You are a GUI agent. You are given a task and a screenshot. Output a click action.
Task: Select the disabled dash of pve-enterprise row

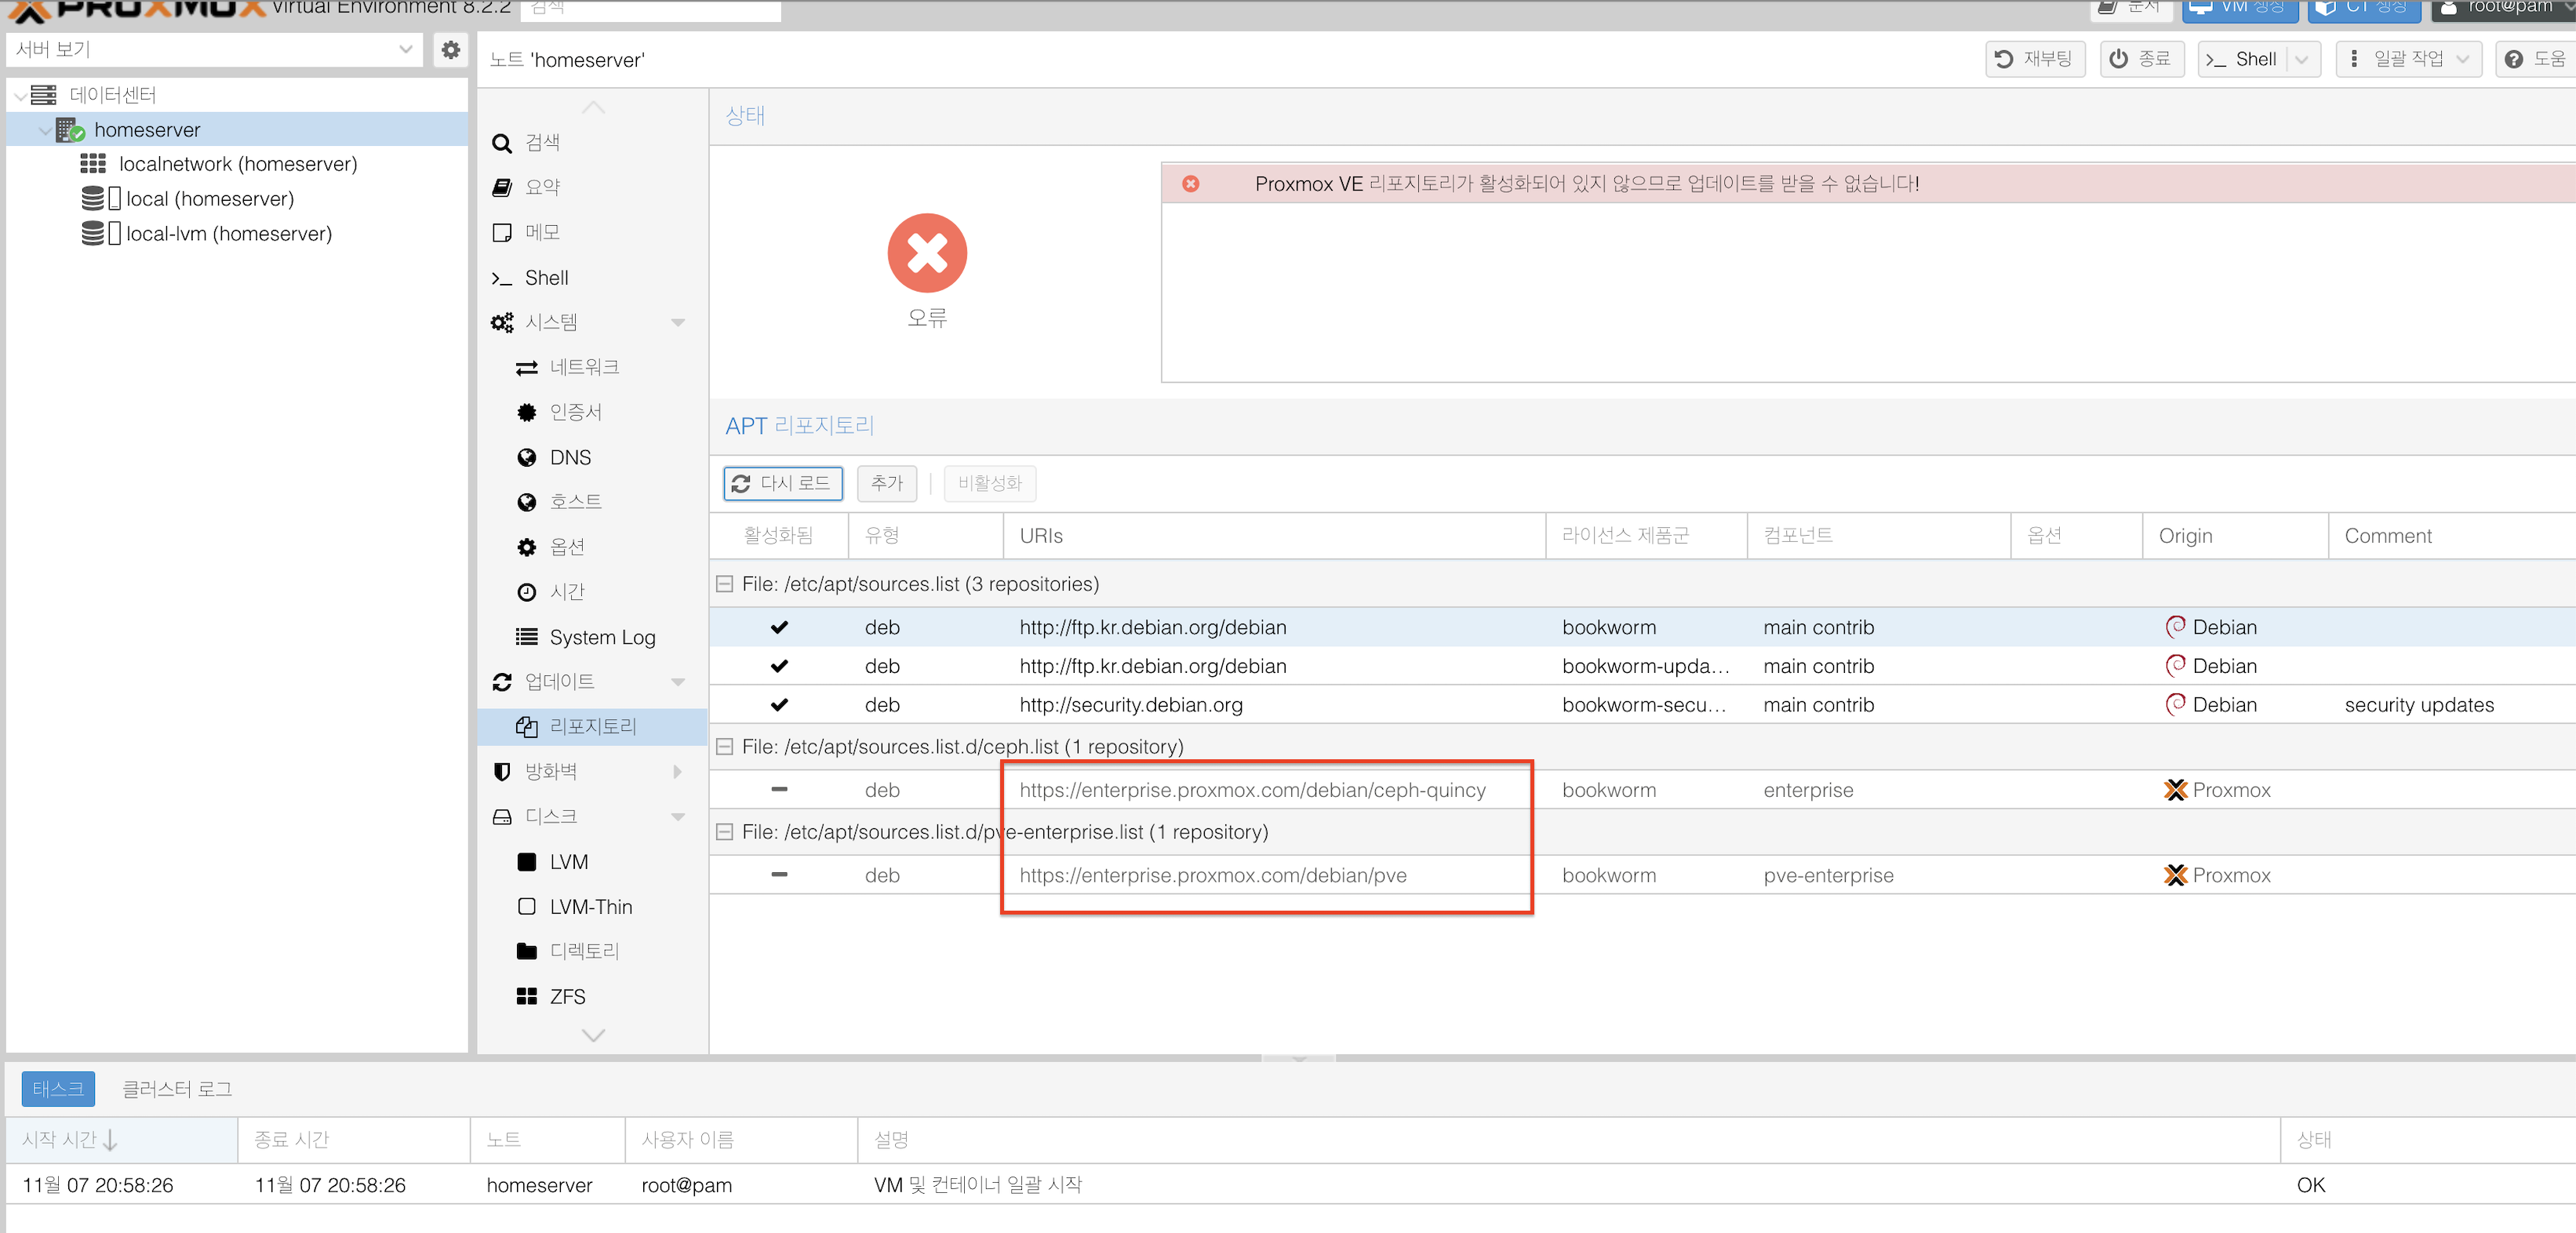[779, 875]
